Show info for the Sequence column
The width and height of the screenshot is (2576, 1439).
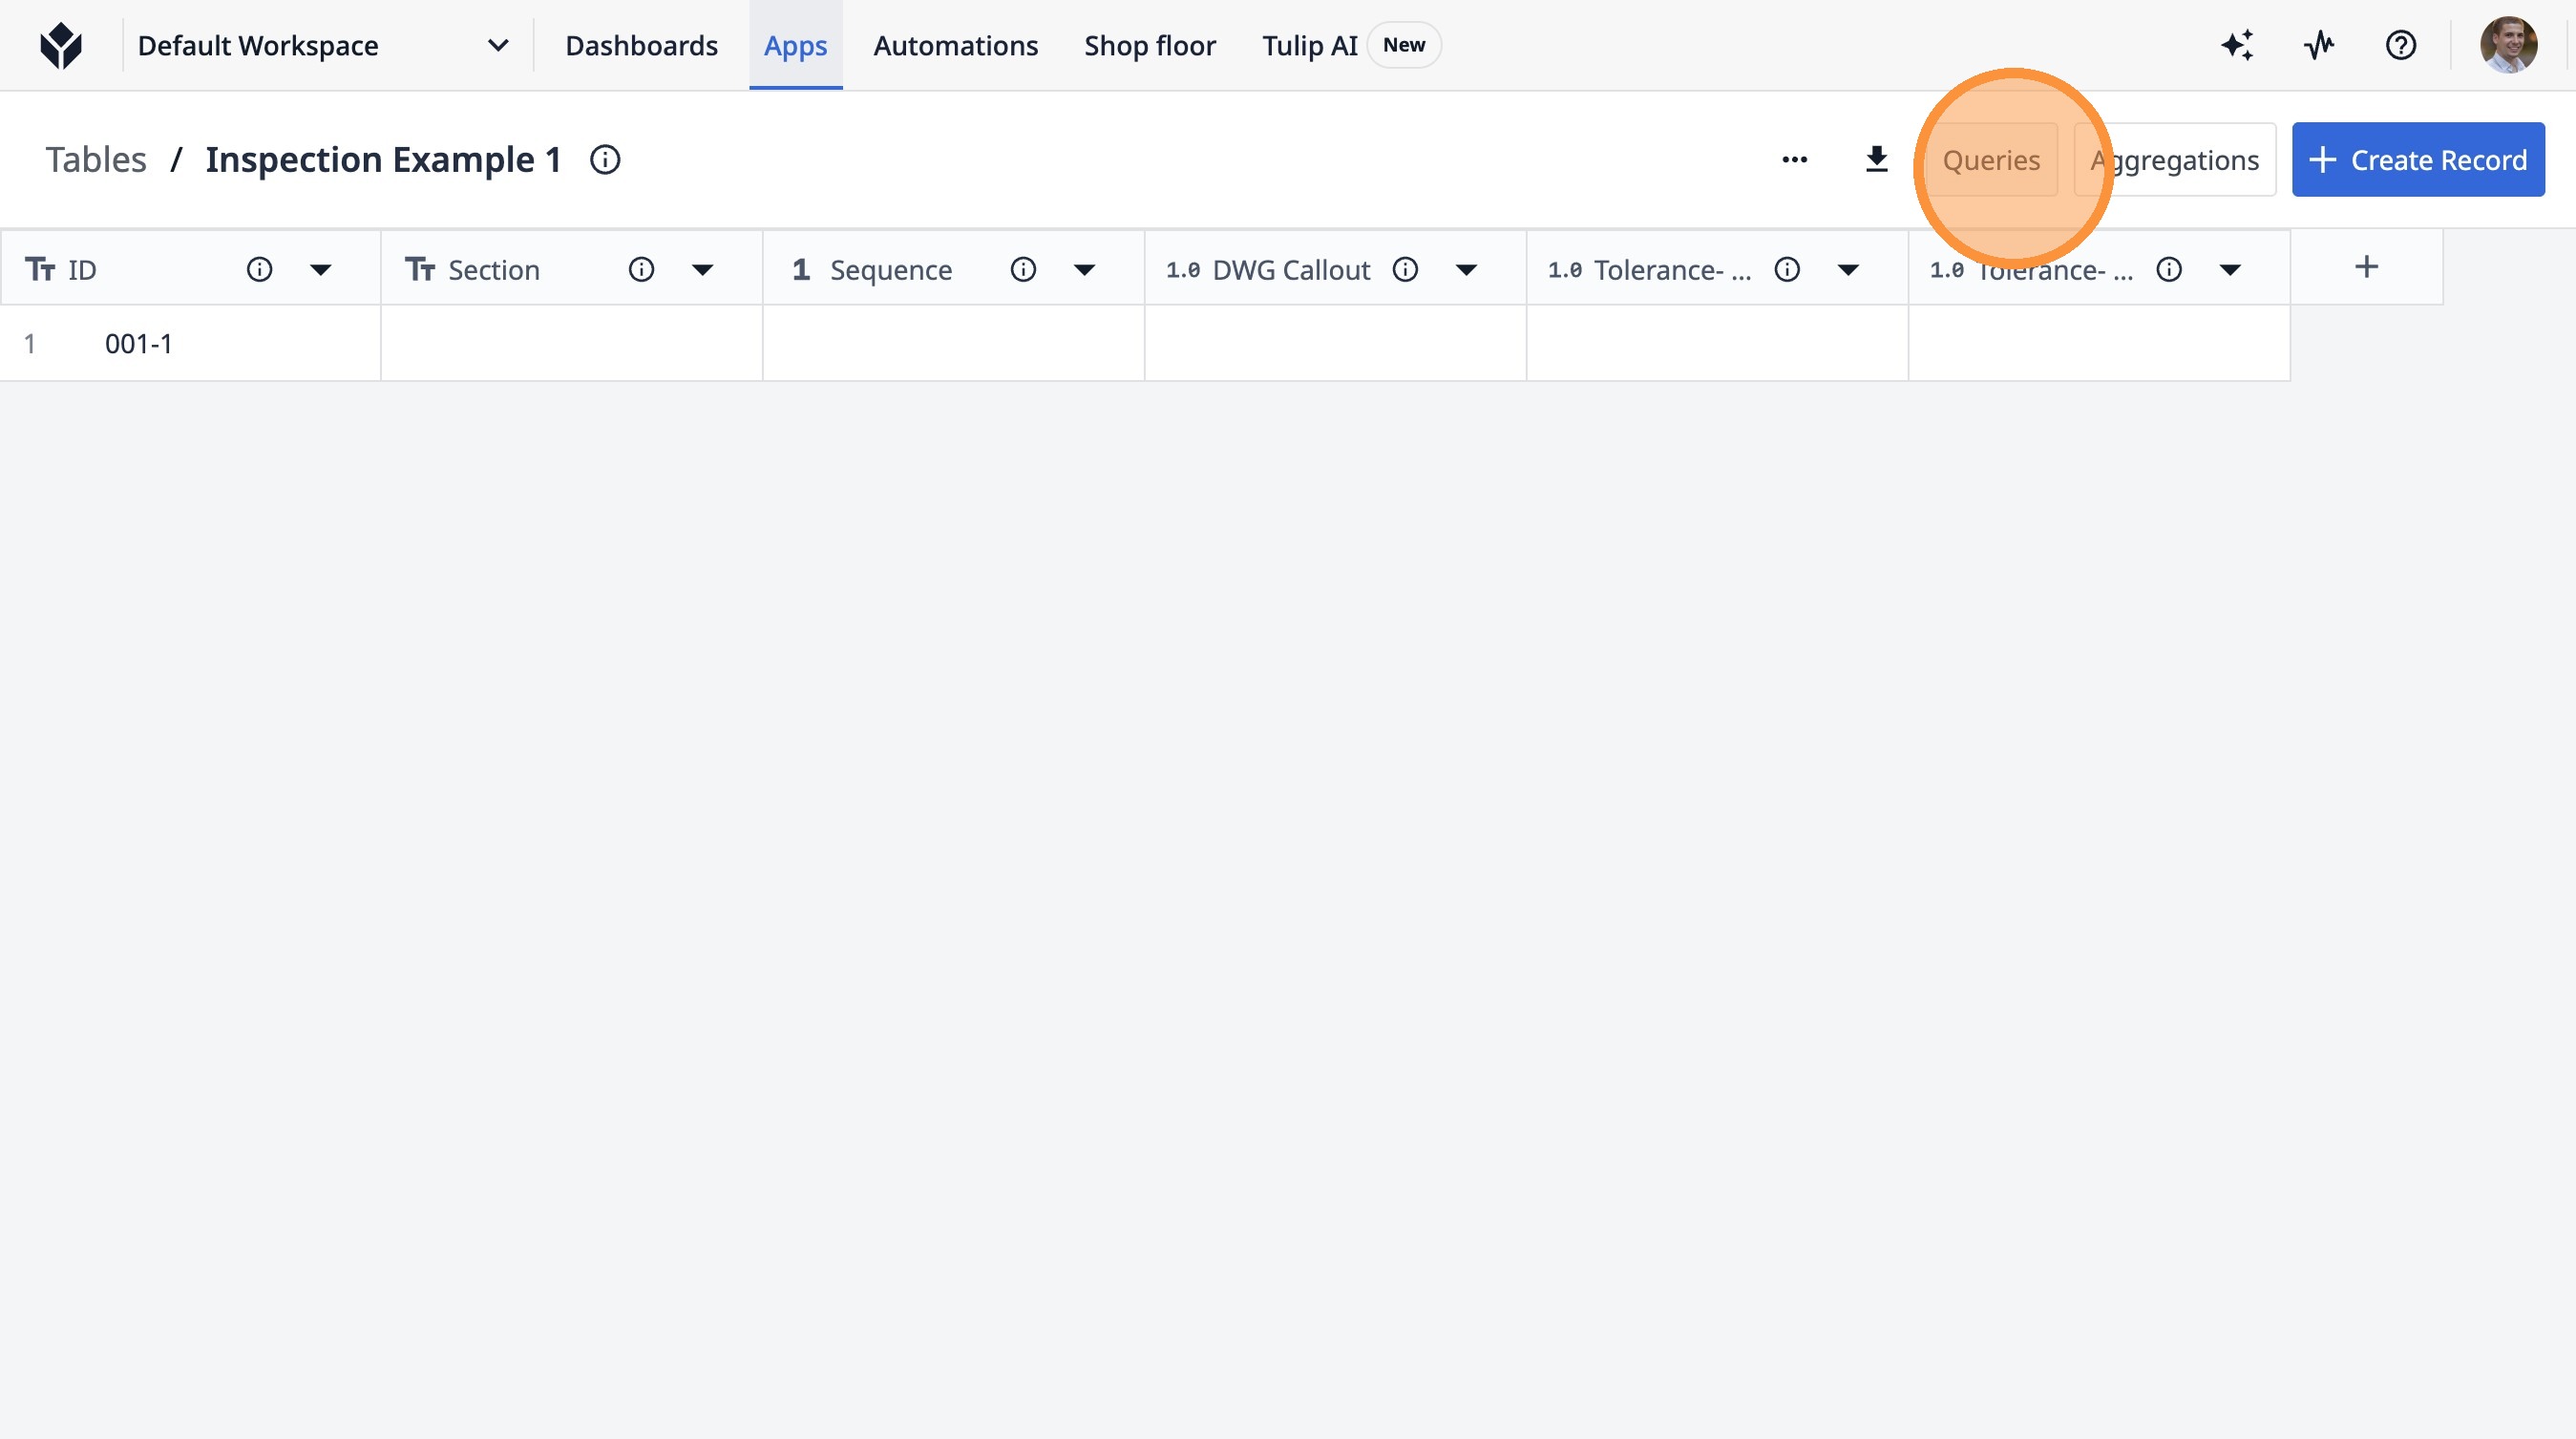(1023, 270)
